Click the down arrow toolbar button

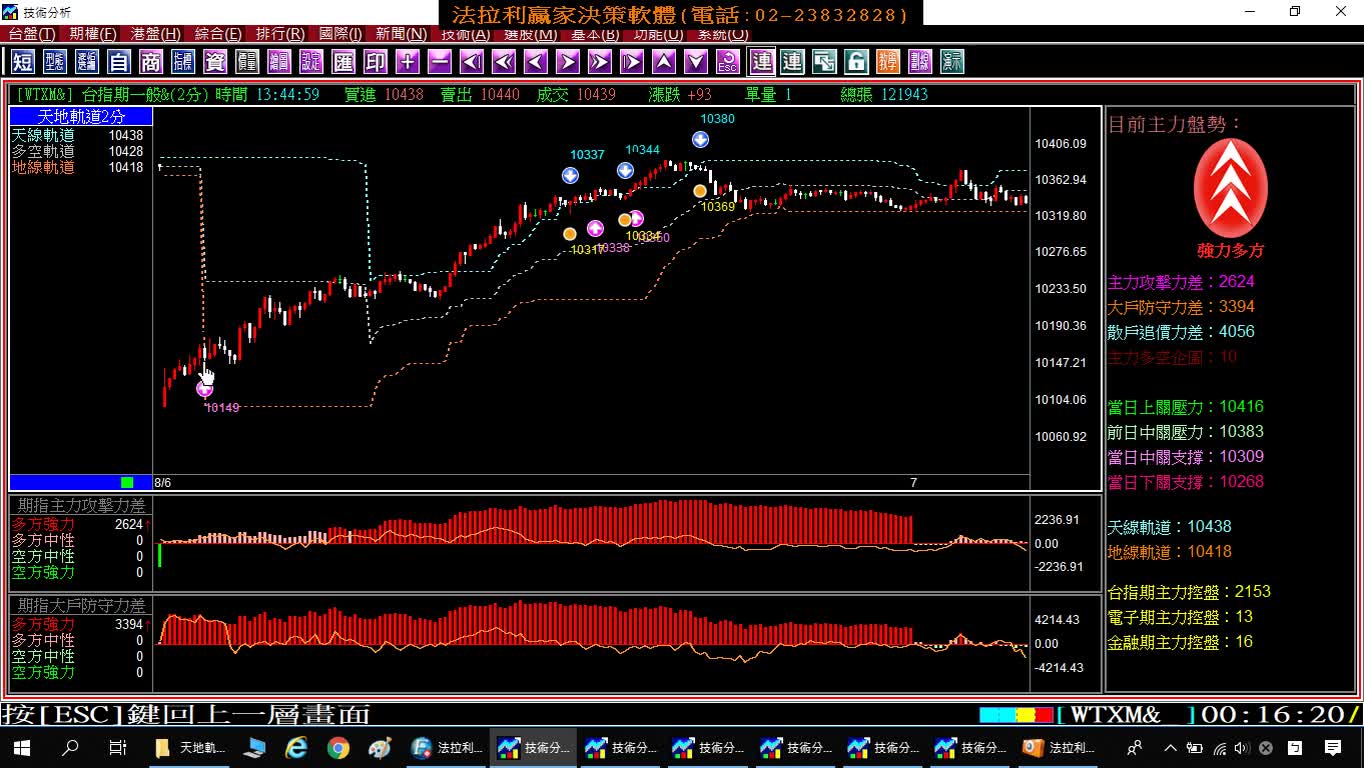pos(696,62)
